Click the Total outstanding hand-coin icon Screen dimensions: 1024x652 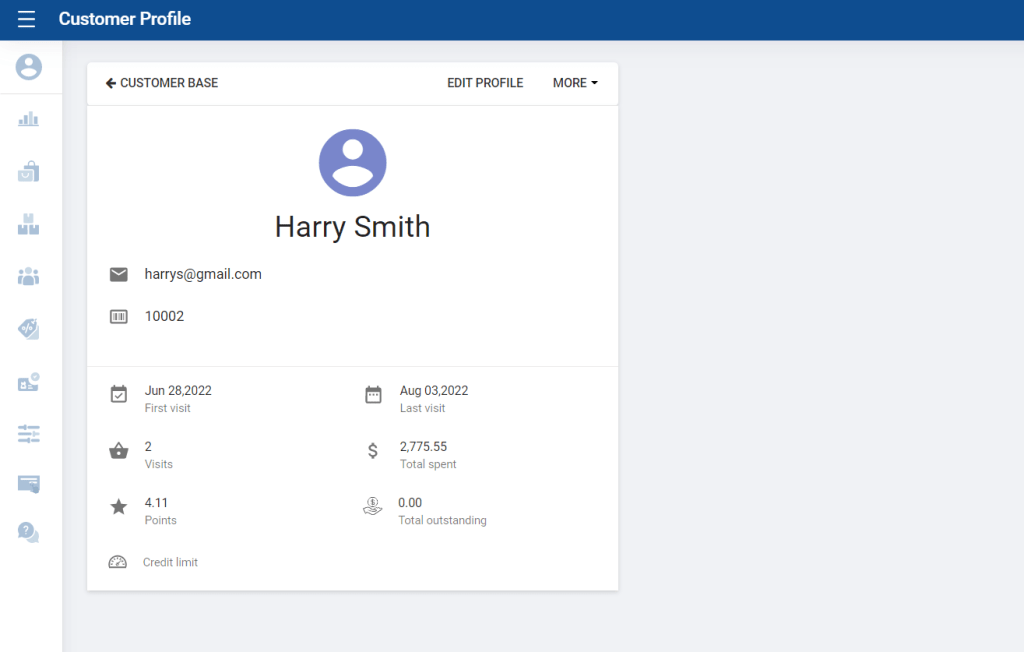click(373, 506)
